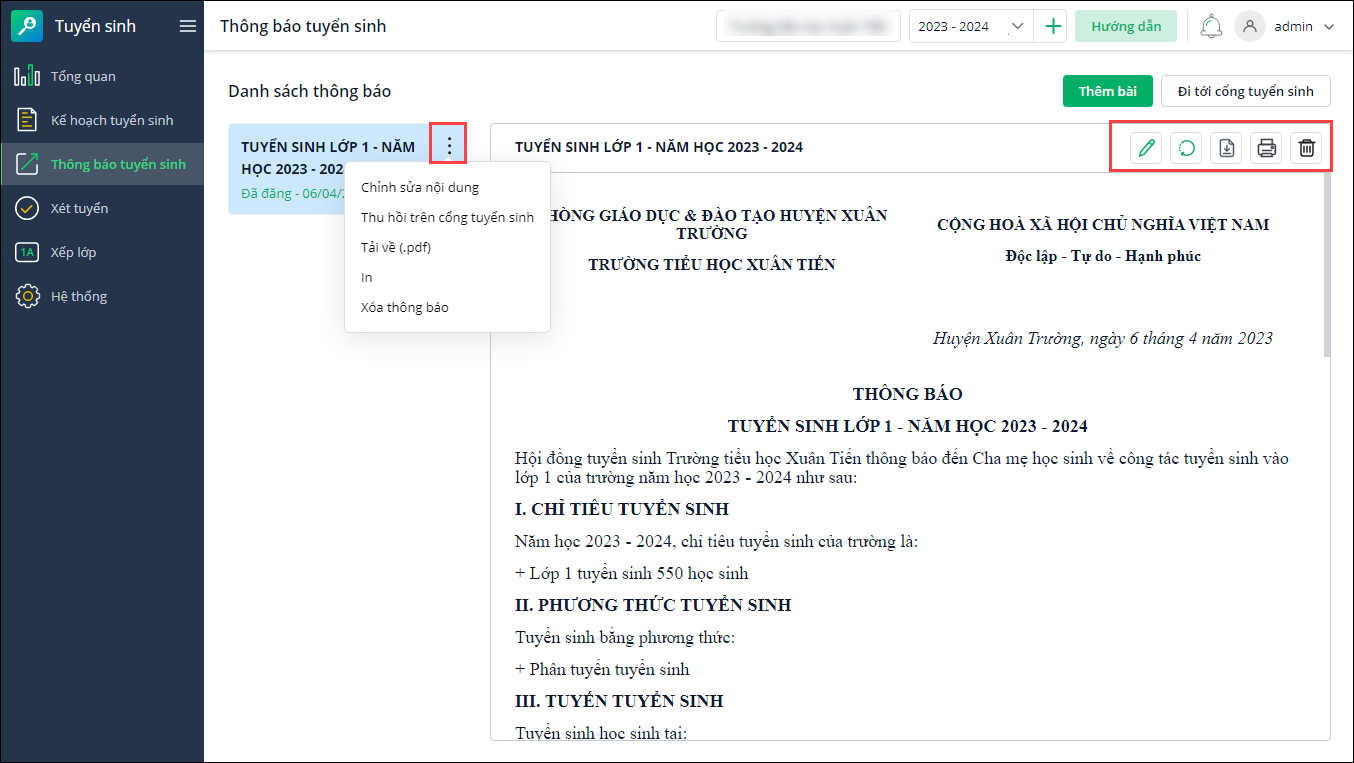This screenshot has height=763, width=1354.
Task: Choose Xóa thông báo from menu
Action: click(447, 307)
